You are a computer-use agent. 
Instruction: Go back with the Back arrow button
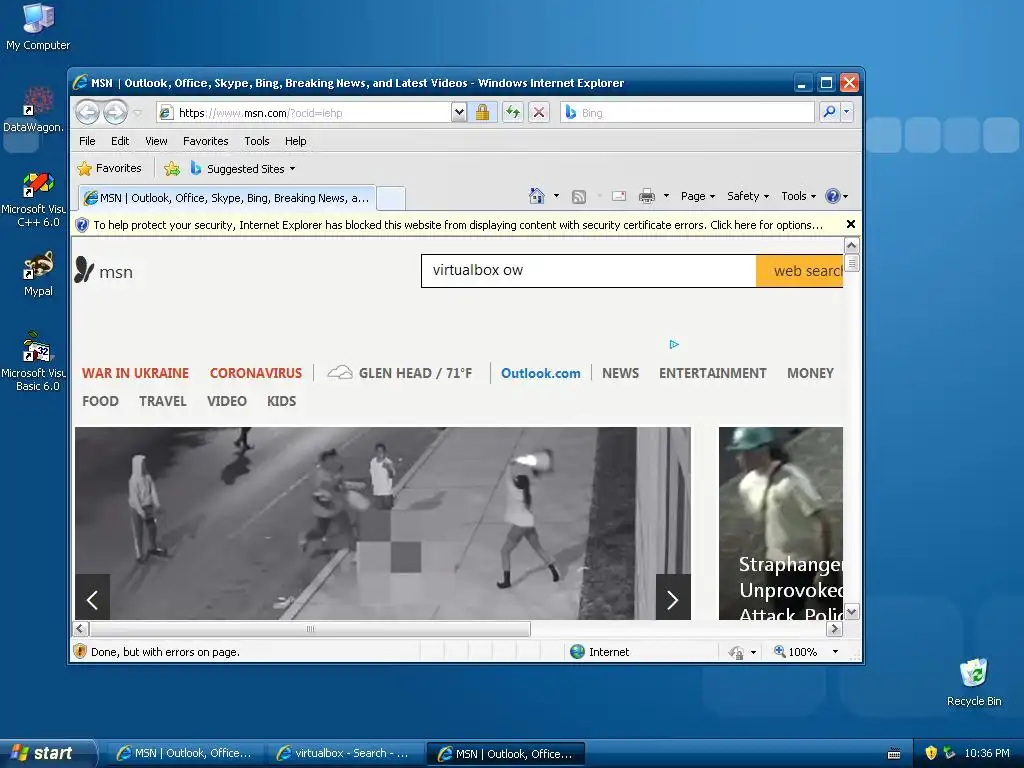click(87, 112)
